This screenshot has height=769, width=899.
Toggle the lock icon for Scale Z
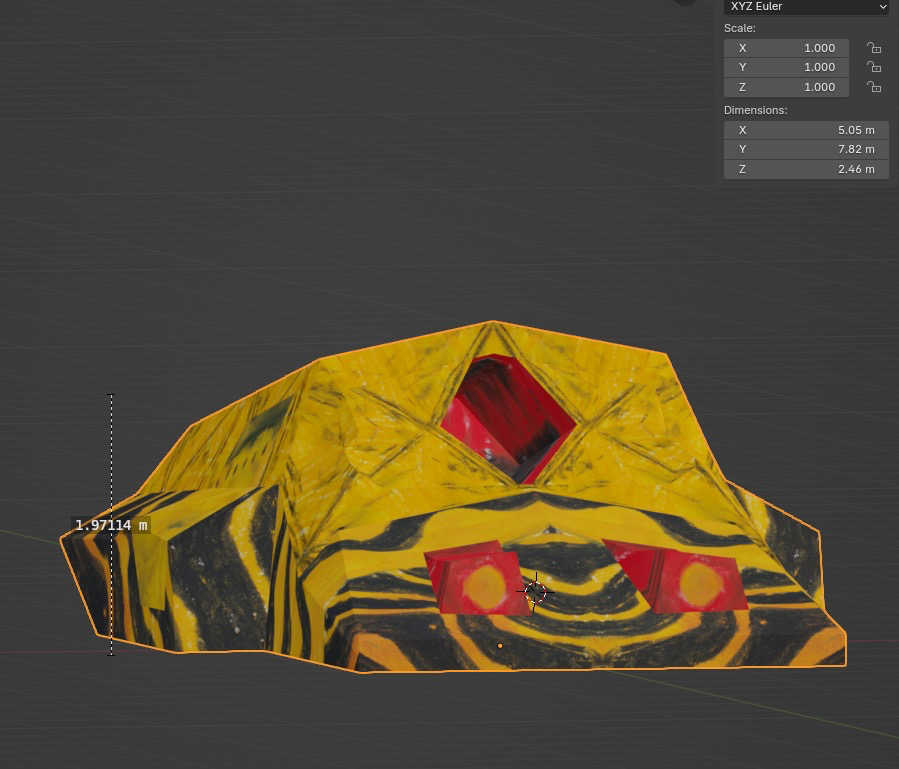(873, 87)
